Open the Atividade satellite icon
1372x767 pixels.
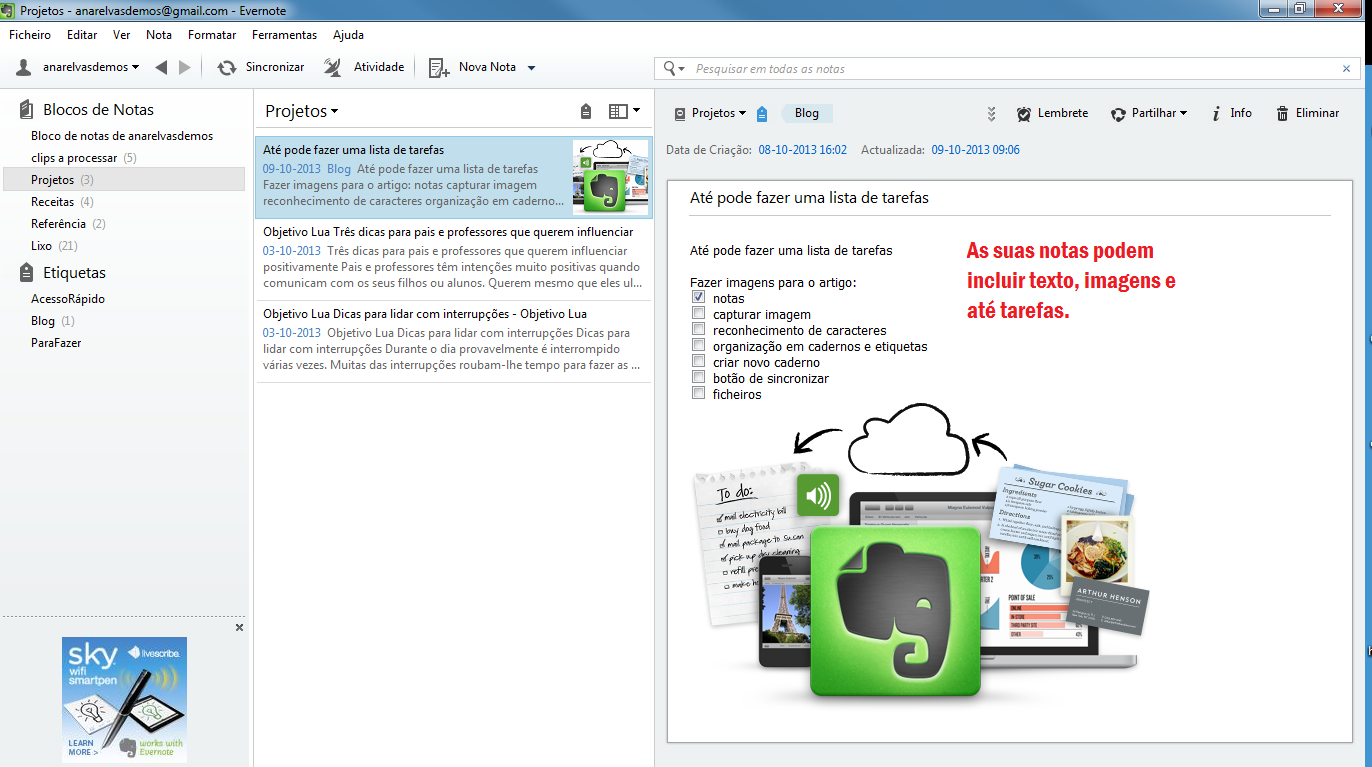pyautogui.click(x=333, y=67)
